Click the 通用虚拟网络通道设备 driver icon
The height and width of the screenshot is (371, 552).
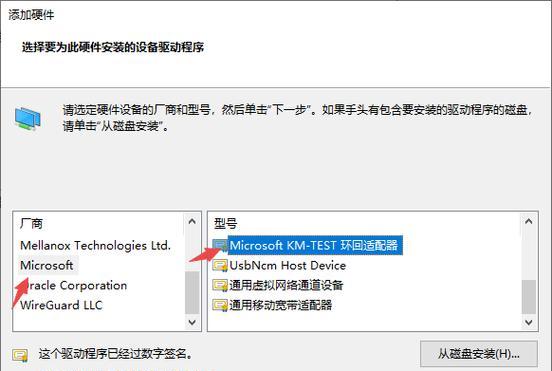coord(220,285)
